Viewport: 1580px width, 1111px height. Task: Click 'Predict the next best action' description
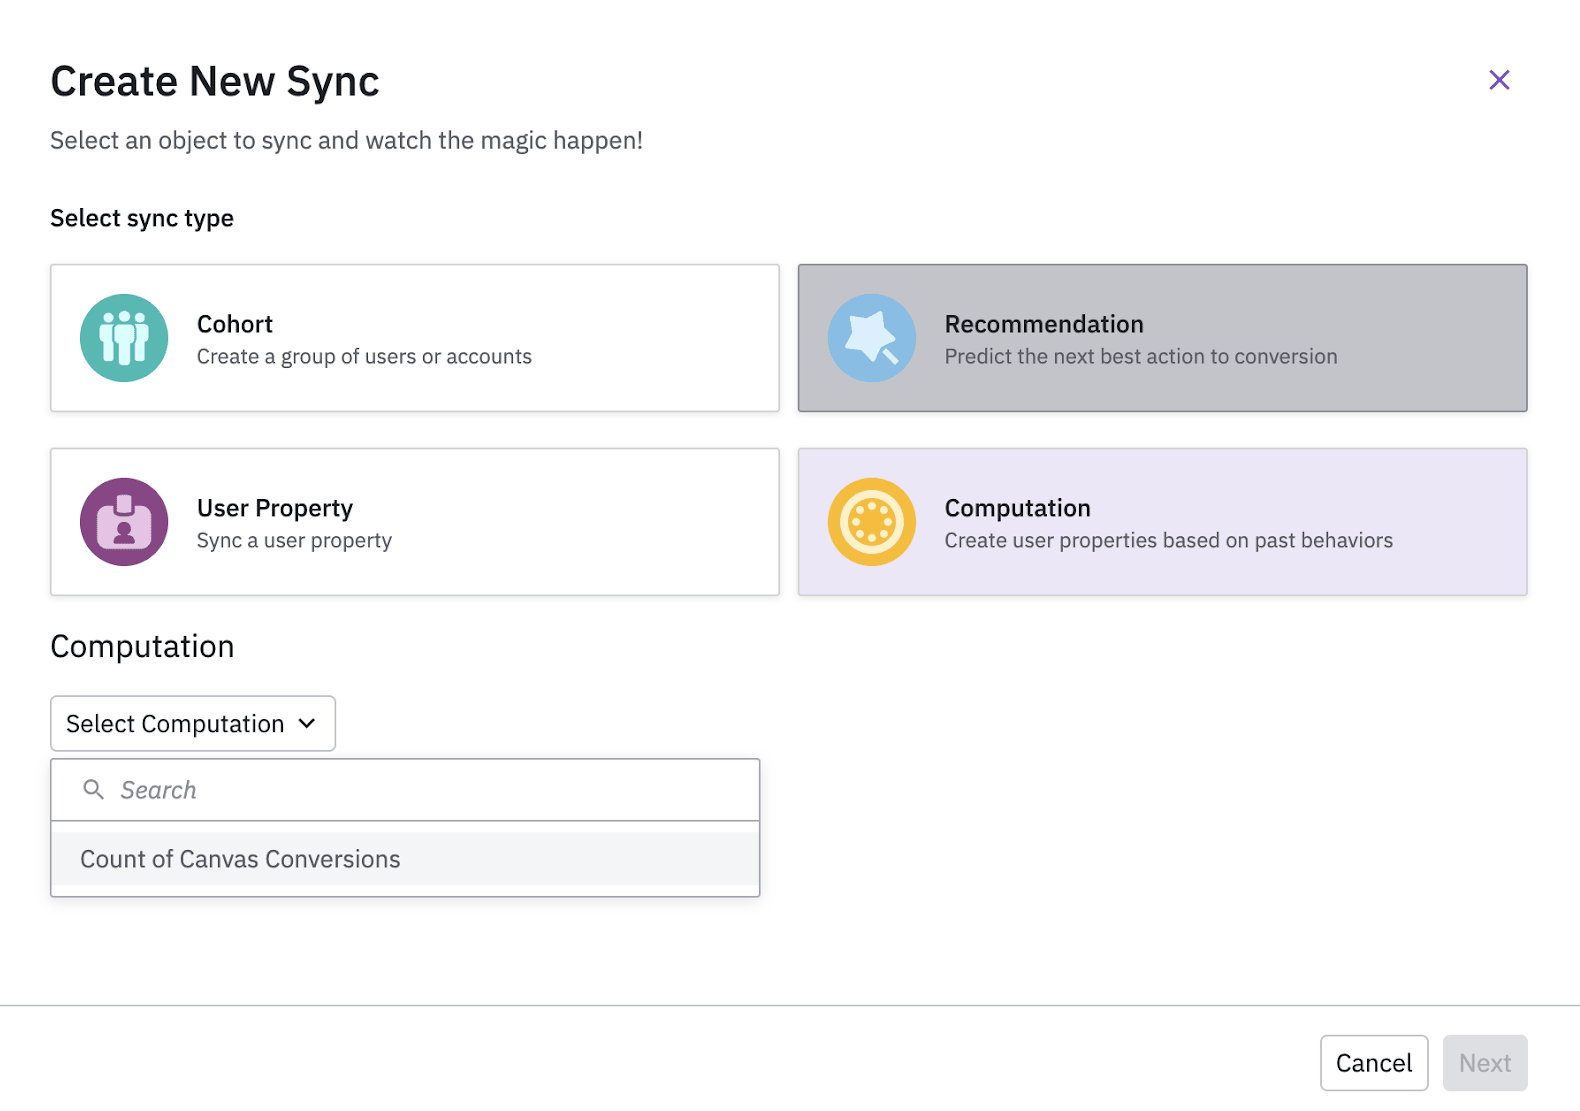[1140, 357]
